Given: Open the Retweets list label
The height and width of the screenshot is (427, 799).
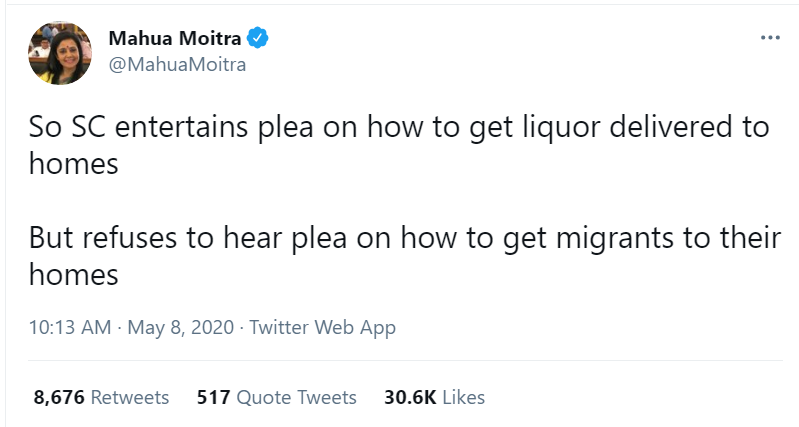Looking at the screenshot, I should tap(129, 397).
